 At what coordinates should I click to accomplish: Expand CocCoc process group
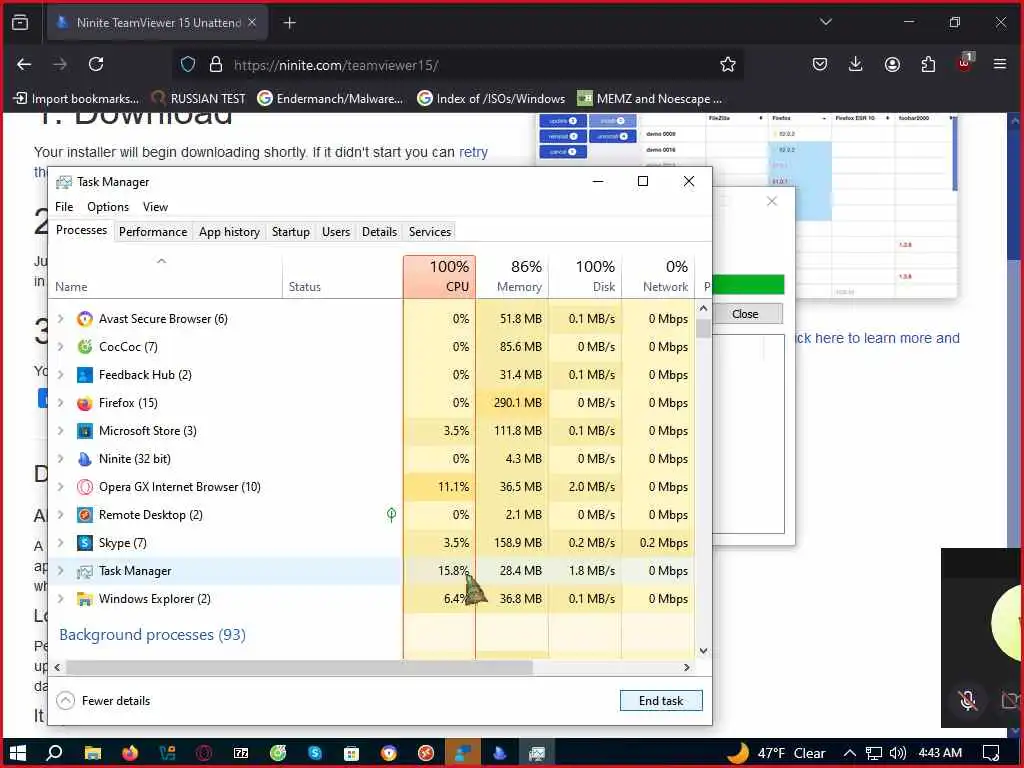tap(61, 347)
